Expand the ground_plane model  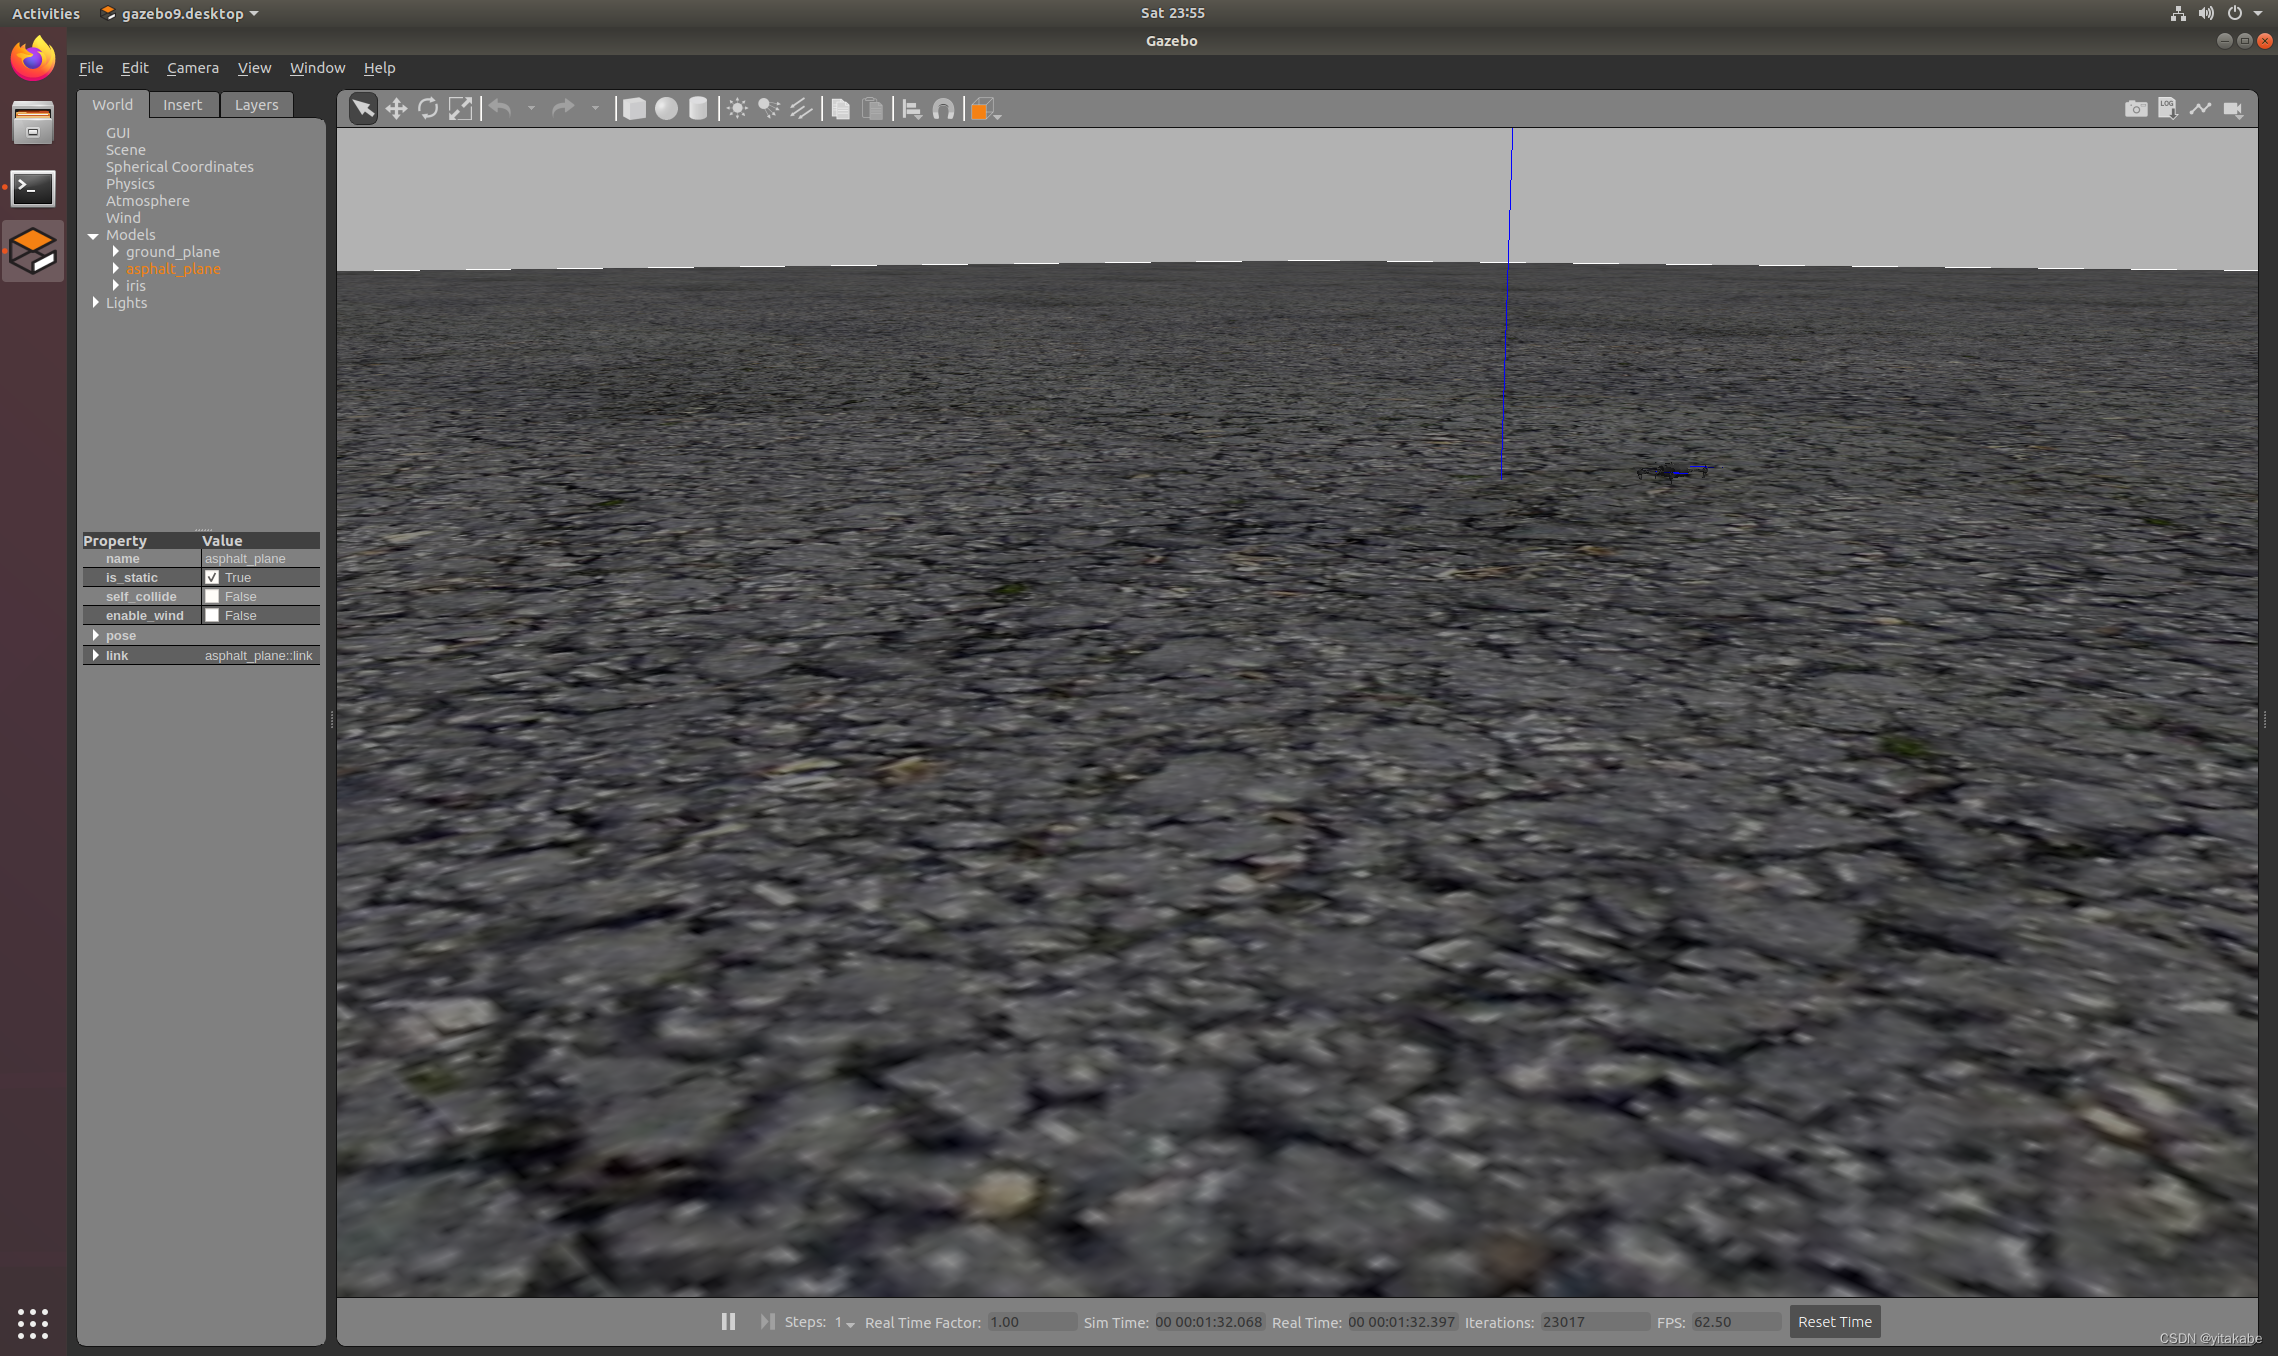point(116,251)
